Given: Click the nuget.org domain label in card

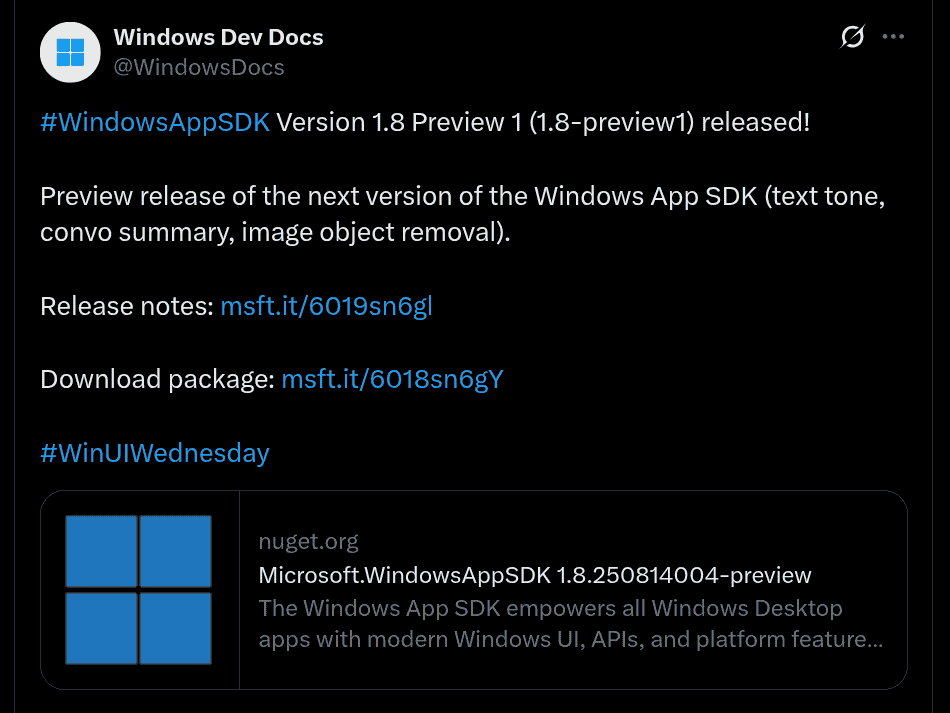Looking at the screenshot, I should point(308,542).
